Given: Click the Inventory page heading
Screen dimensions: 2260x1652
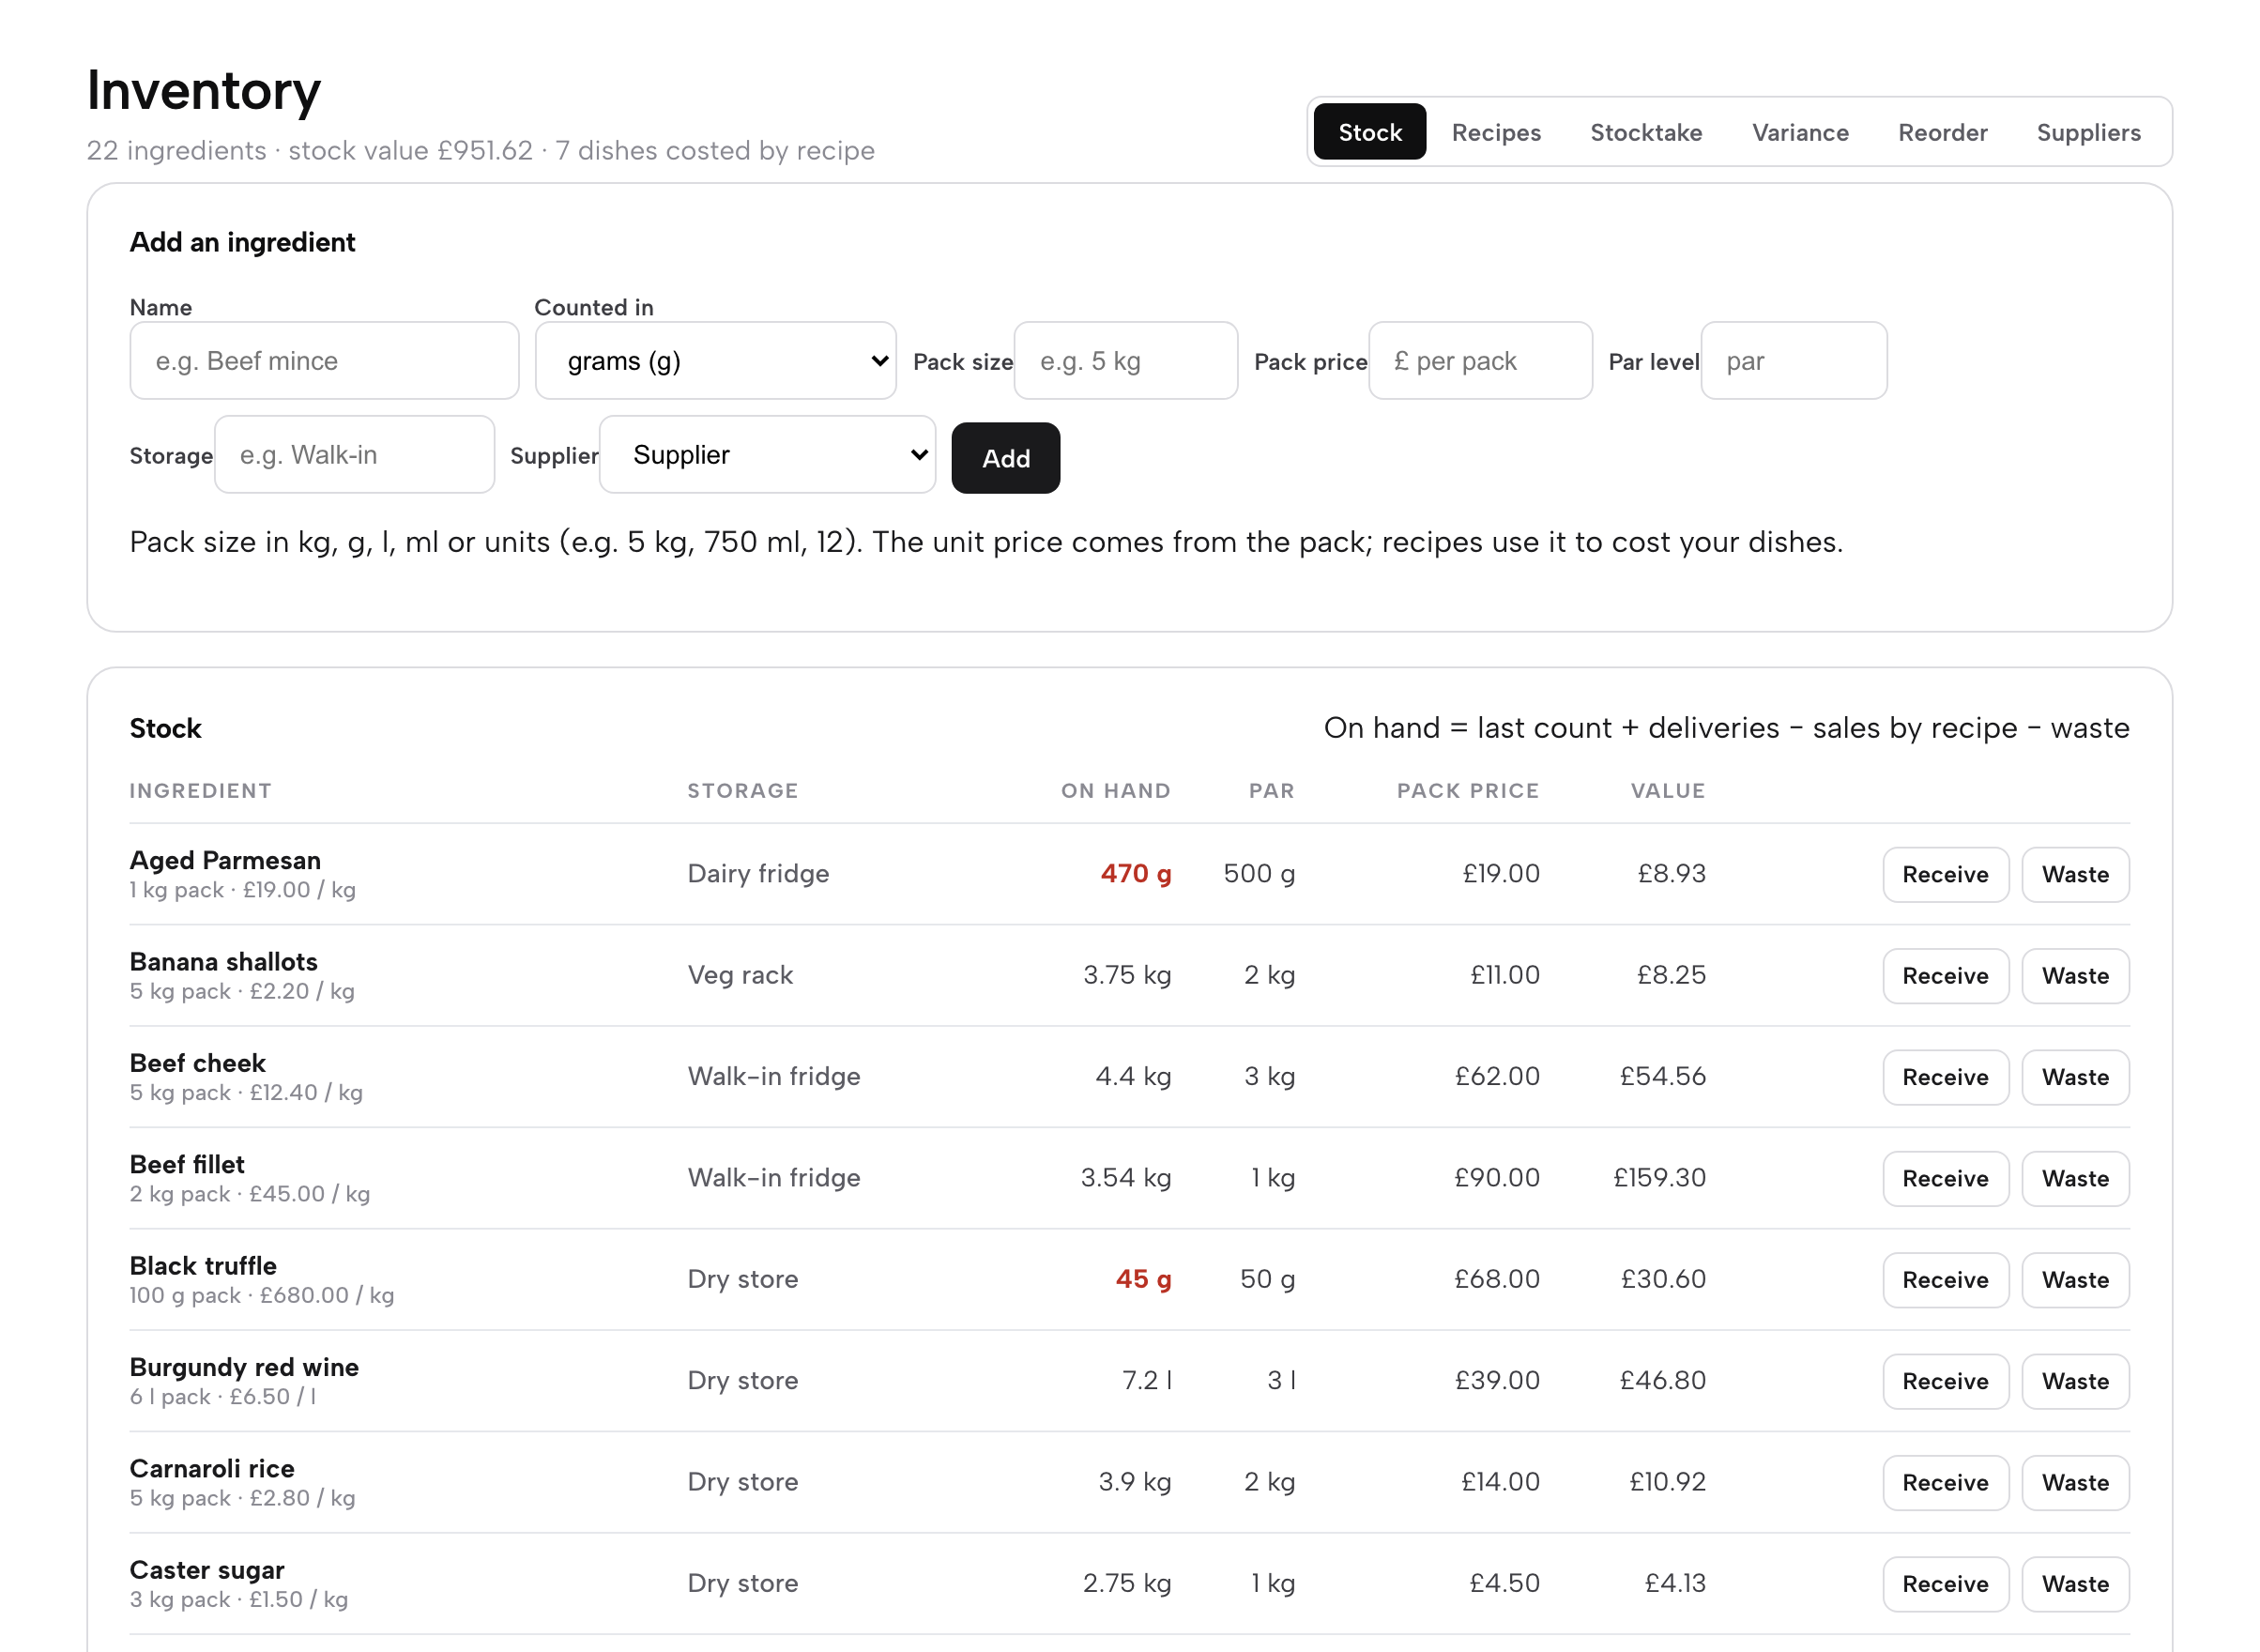Looking at the screenshot, I should click(204, 90).
